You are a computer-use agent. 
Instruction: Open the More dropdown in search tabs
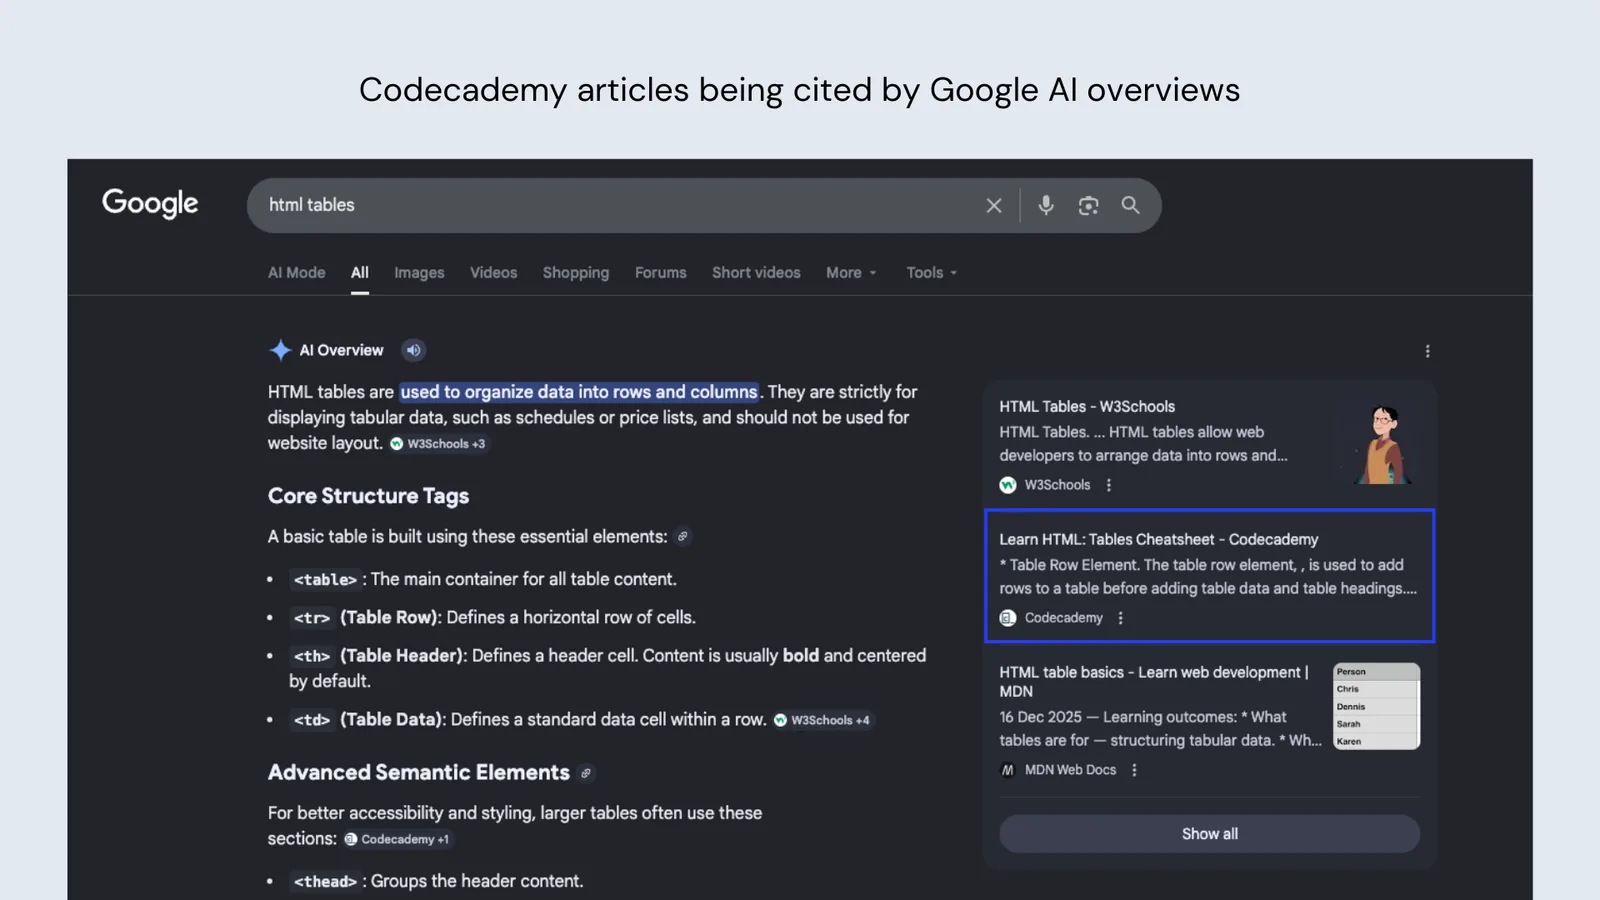(x=851, y=273)
